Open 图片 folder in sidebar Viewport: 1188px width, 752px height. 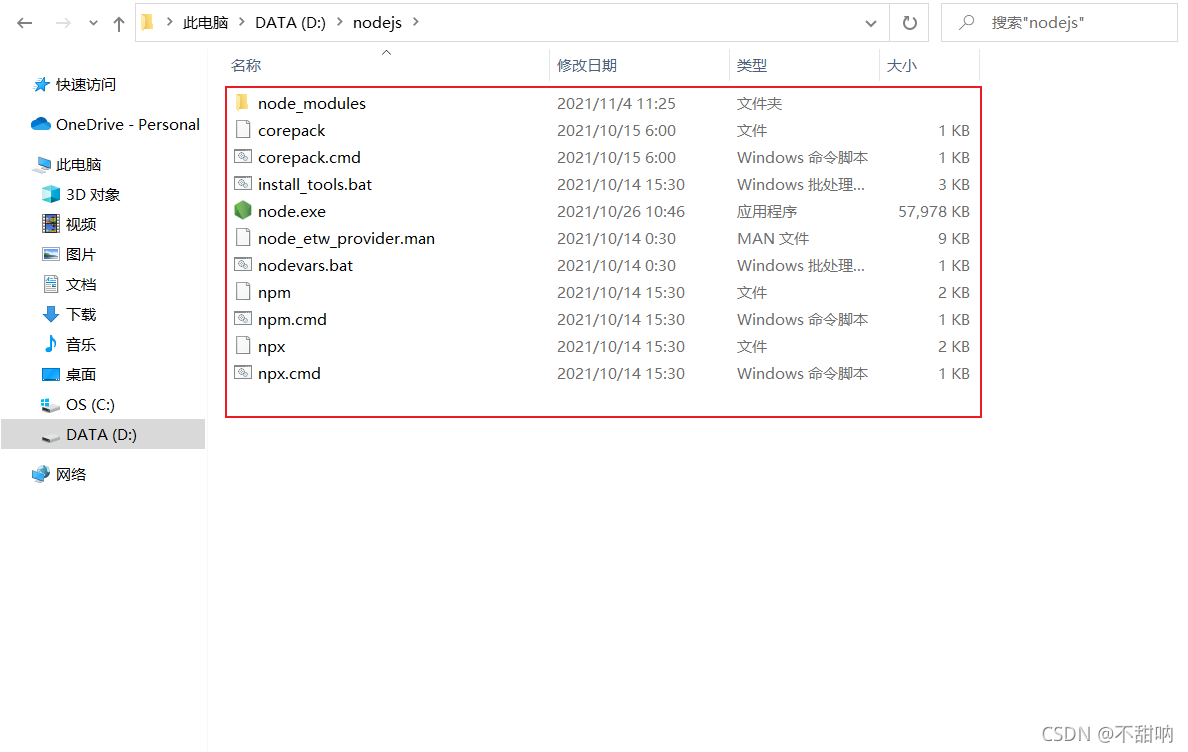(81, 254)
